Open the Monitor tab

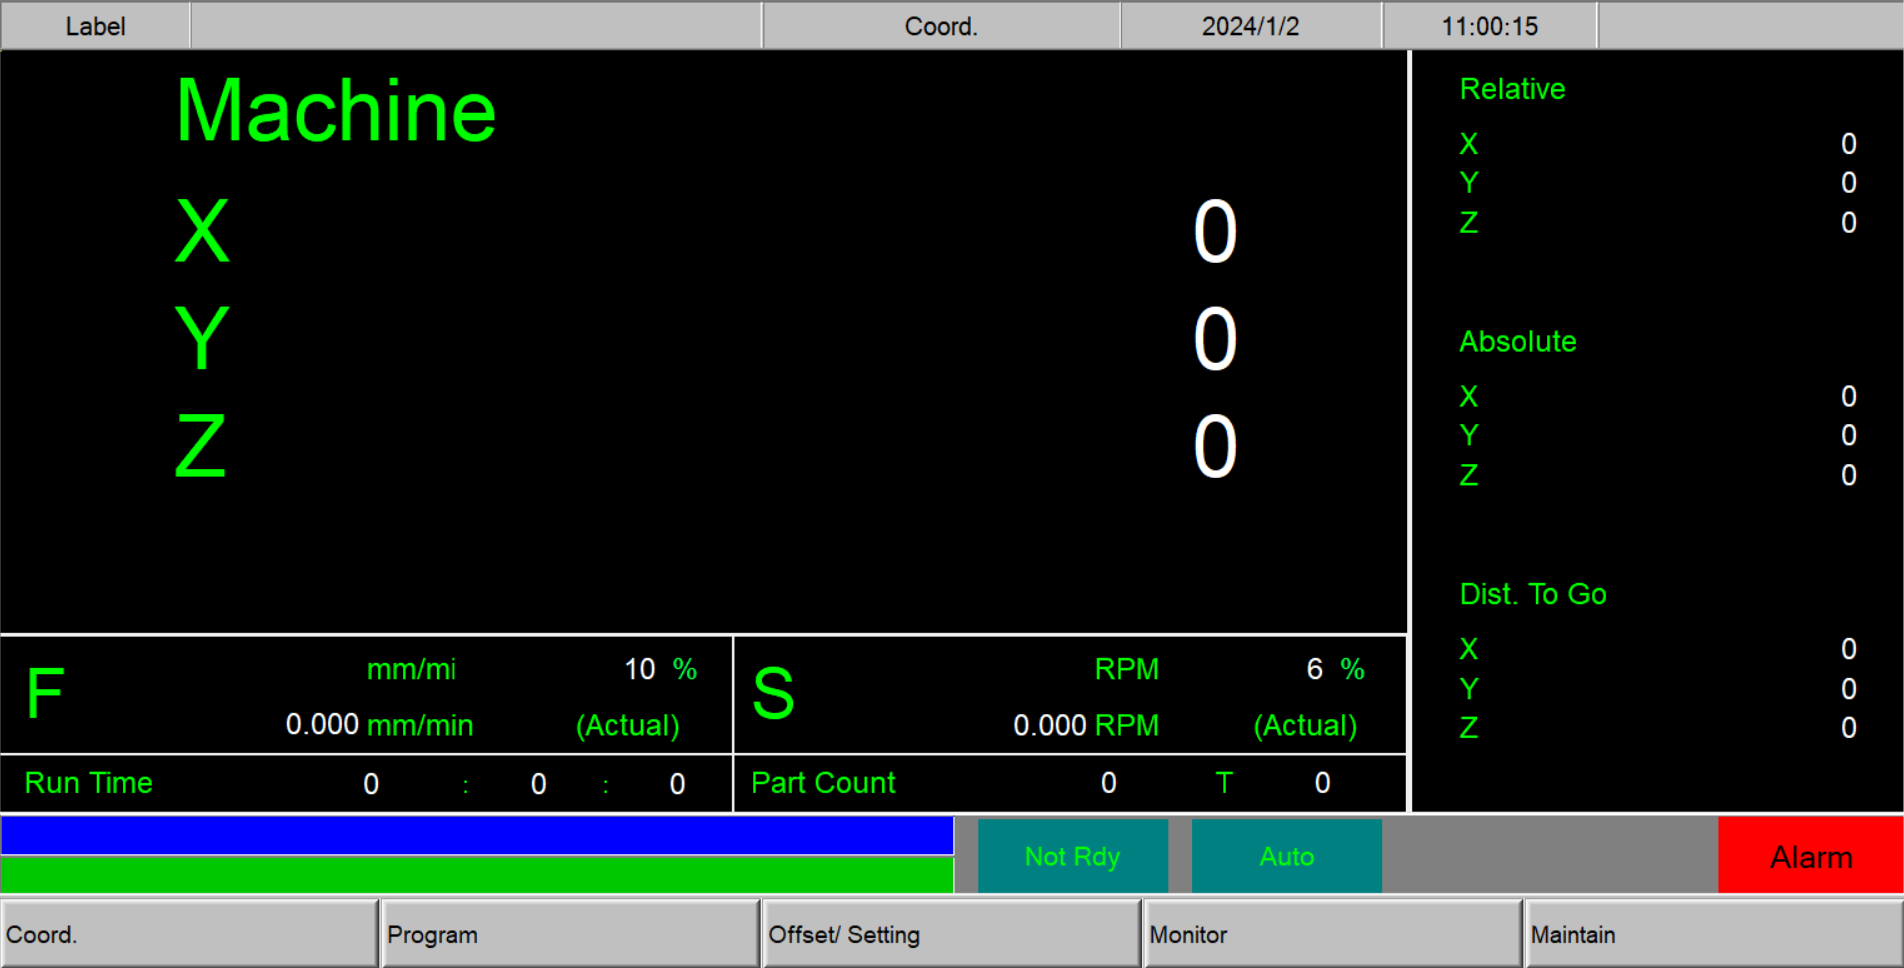pos(1333,934)
